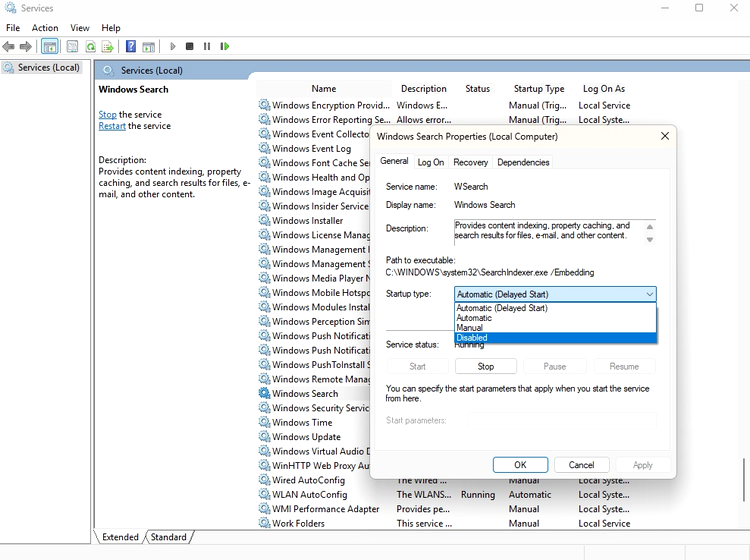Viewport: 750px width, 560px height.
Task: Click gear icon beside Windows Installer
Action: [x=264, y=220]
